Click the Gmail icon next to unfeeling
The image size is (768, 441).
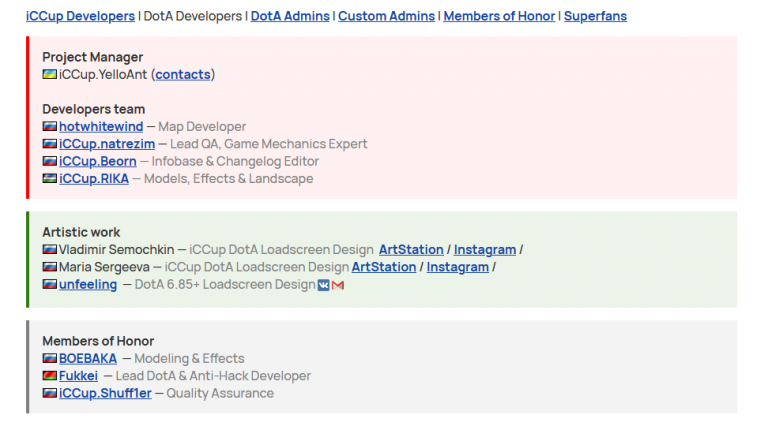338,285
